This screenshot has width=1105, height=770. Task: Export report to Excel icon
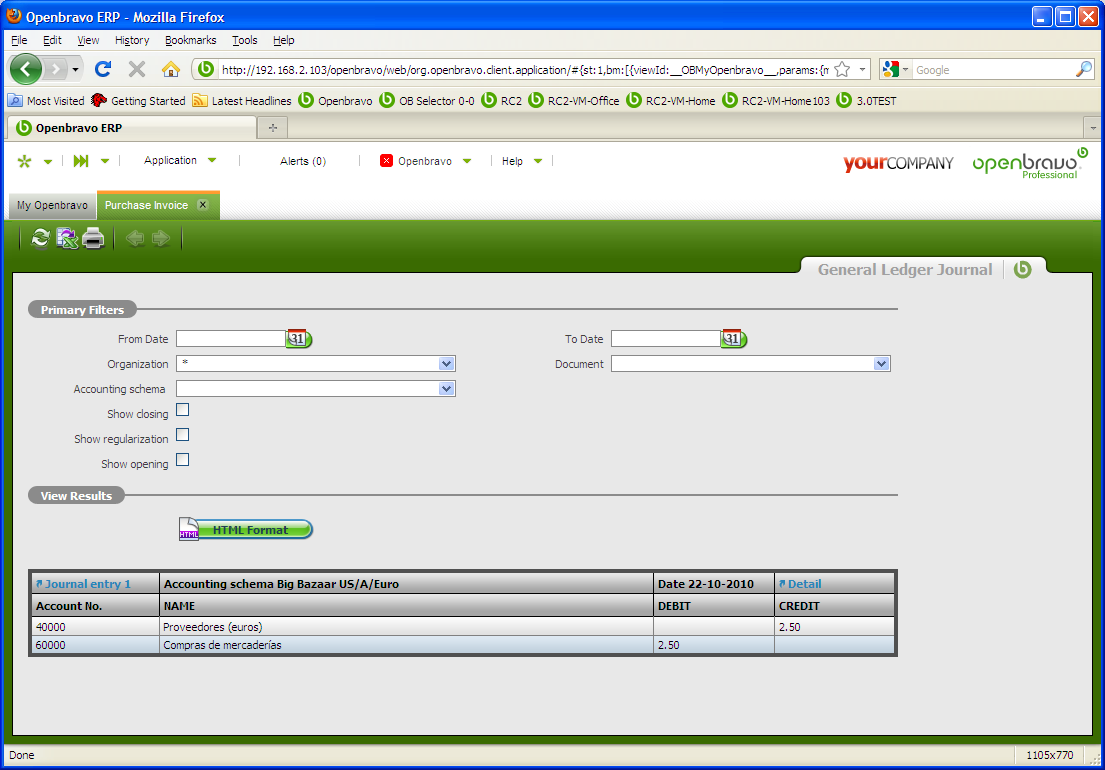click(x=67, y=239)
